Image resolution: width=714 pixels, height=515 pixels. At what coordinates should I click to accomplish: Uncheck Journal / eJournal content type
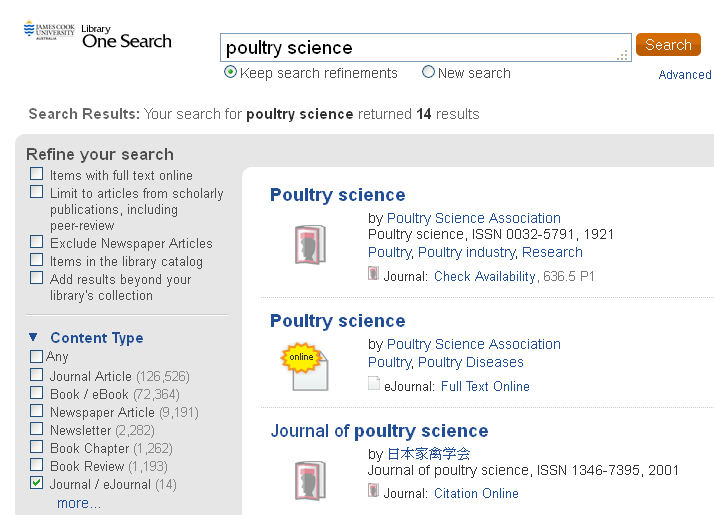(36, 483)
